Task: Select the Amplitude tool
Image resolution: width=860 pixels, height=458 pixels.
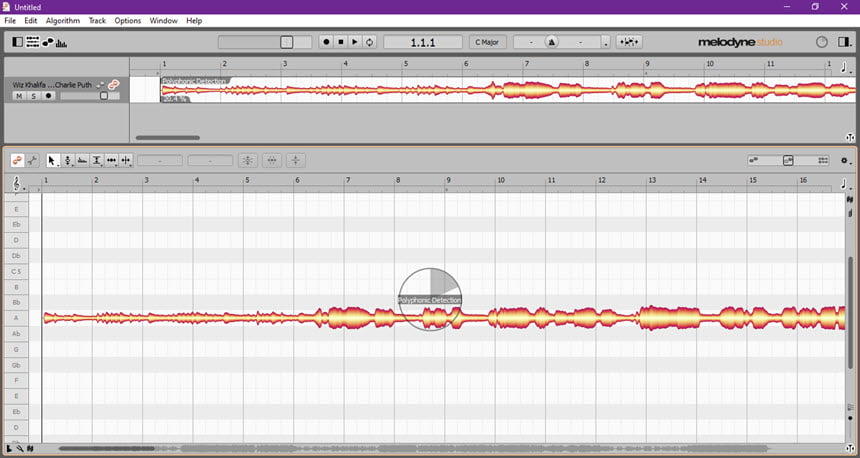Action: click(82, 160)
